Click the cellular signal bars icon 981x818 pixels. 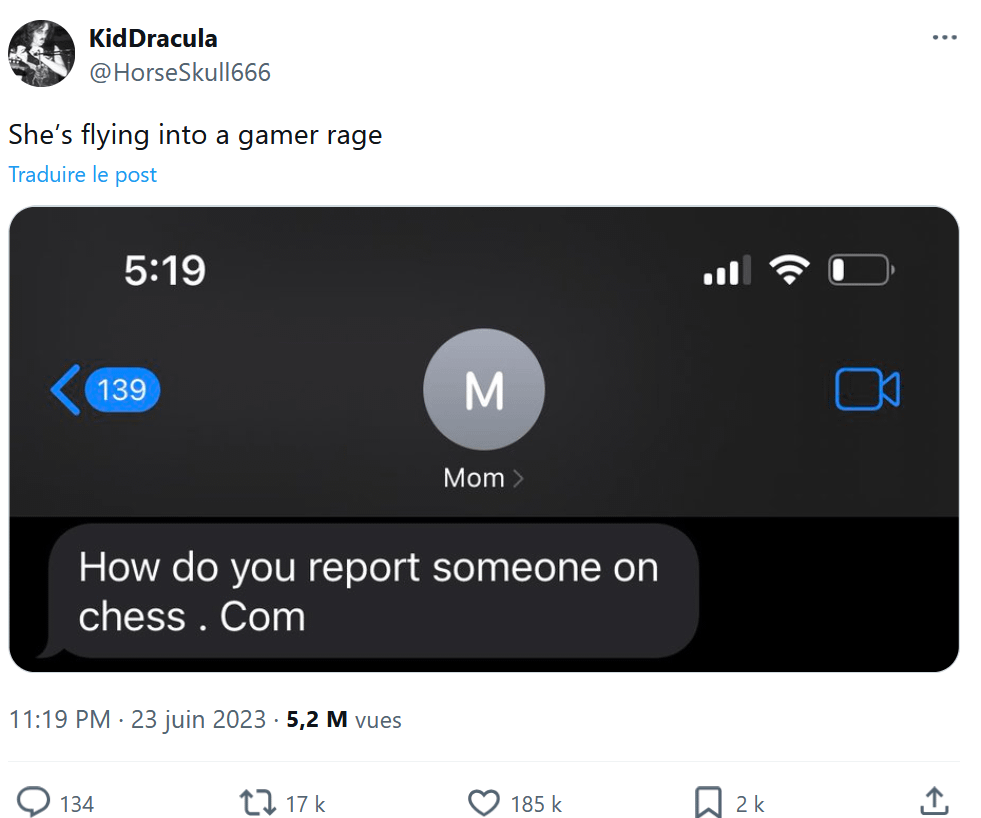coord(727,271)
